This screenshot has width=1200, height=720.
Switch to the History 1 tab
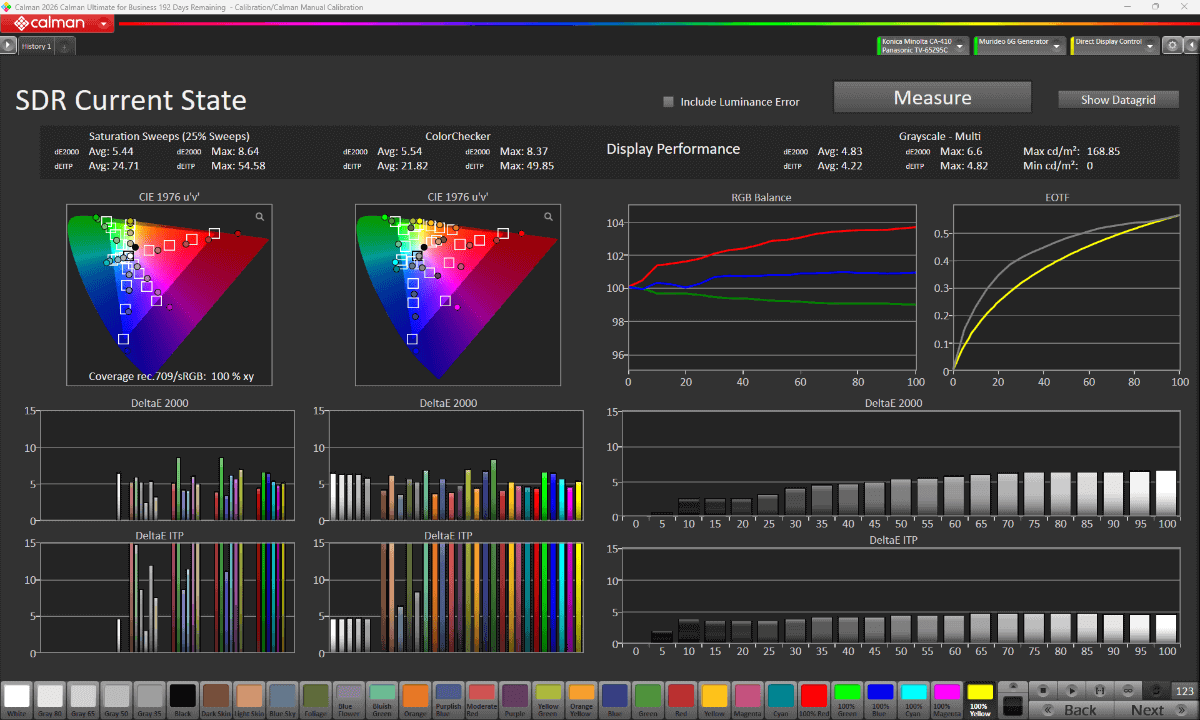click(x=36, y=47)
